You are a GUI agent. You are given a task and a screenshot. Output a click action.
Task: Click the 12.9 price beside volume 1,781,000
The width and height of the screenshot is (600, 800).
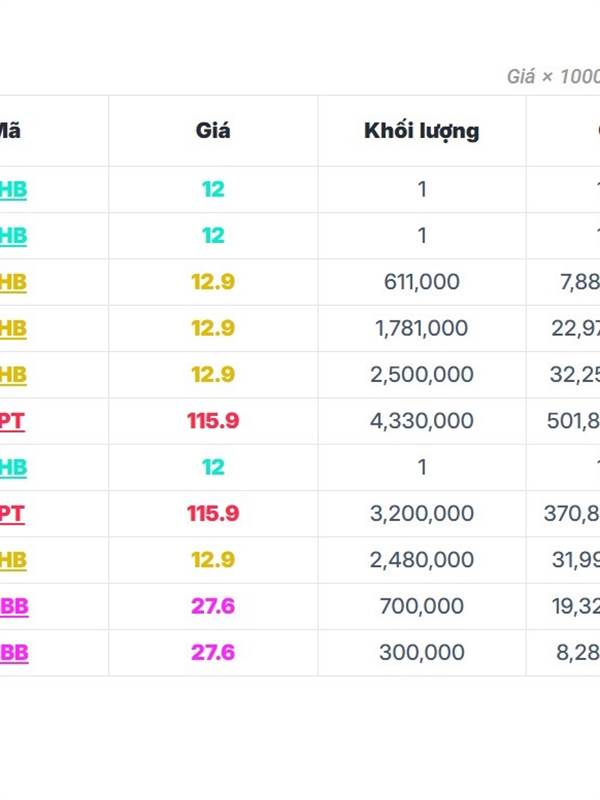point(213,328)
